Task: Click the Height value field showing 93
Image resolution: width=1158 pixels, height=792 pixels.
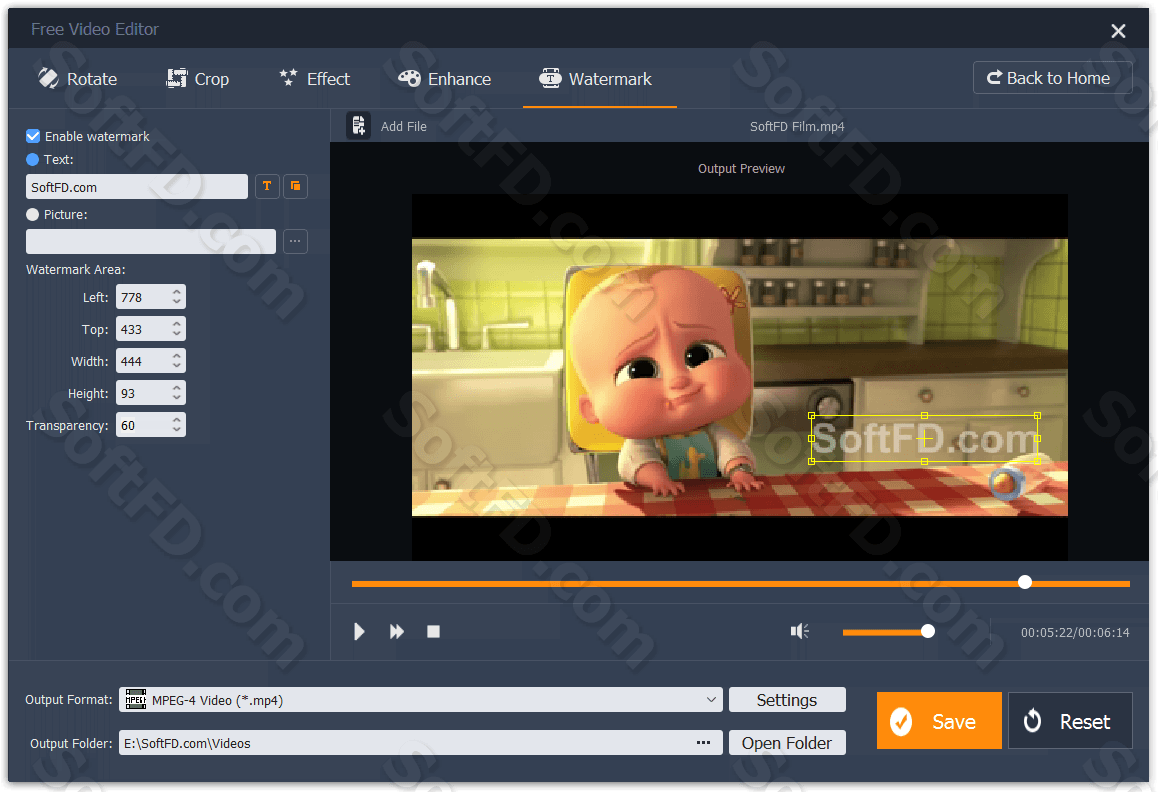Action: click(144, 393)
